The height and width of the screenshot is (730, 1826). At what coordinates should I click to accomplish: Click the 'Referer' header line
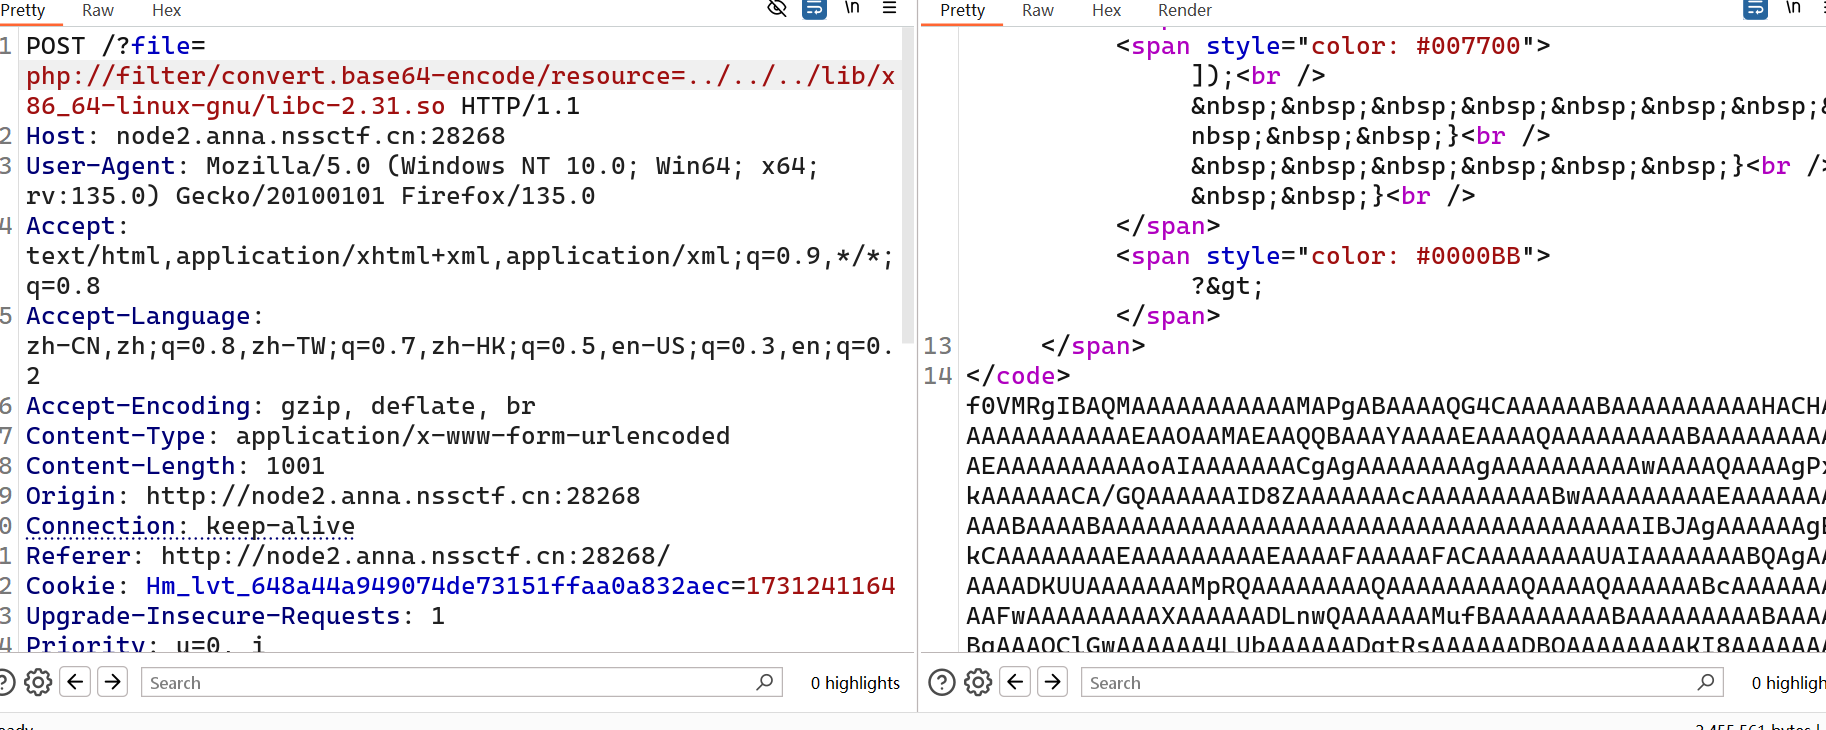pos(348,556)
